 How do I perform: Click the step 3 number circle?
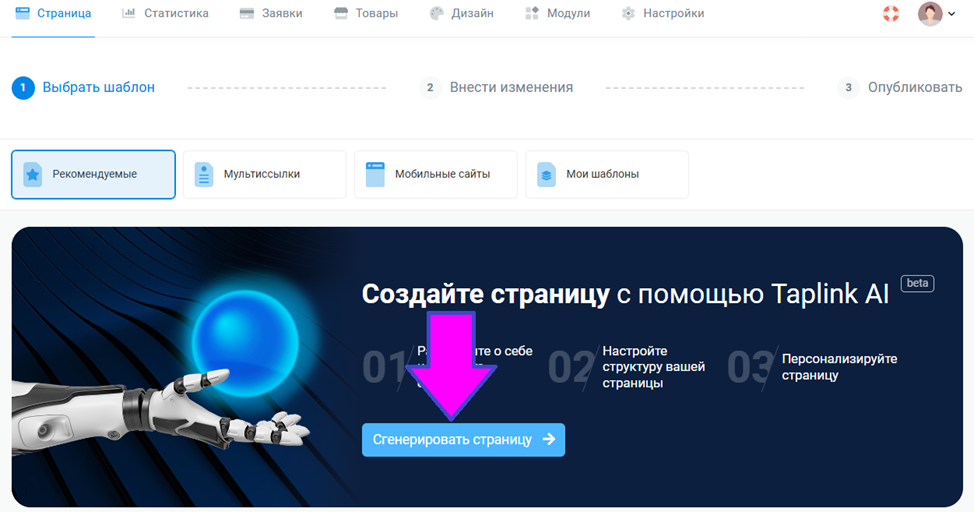click(848, 88)
